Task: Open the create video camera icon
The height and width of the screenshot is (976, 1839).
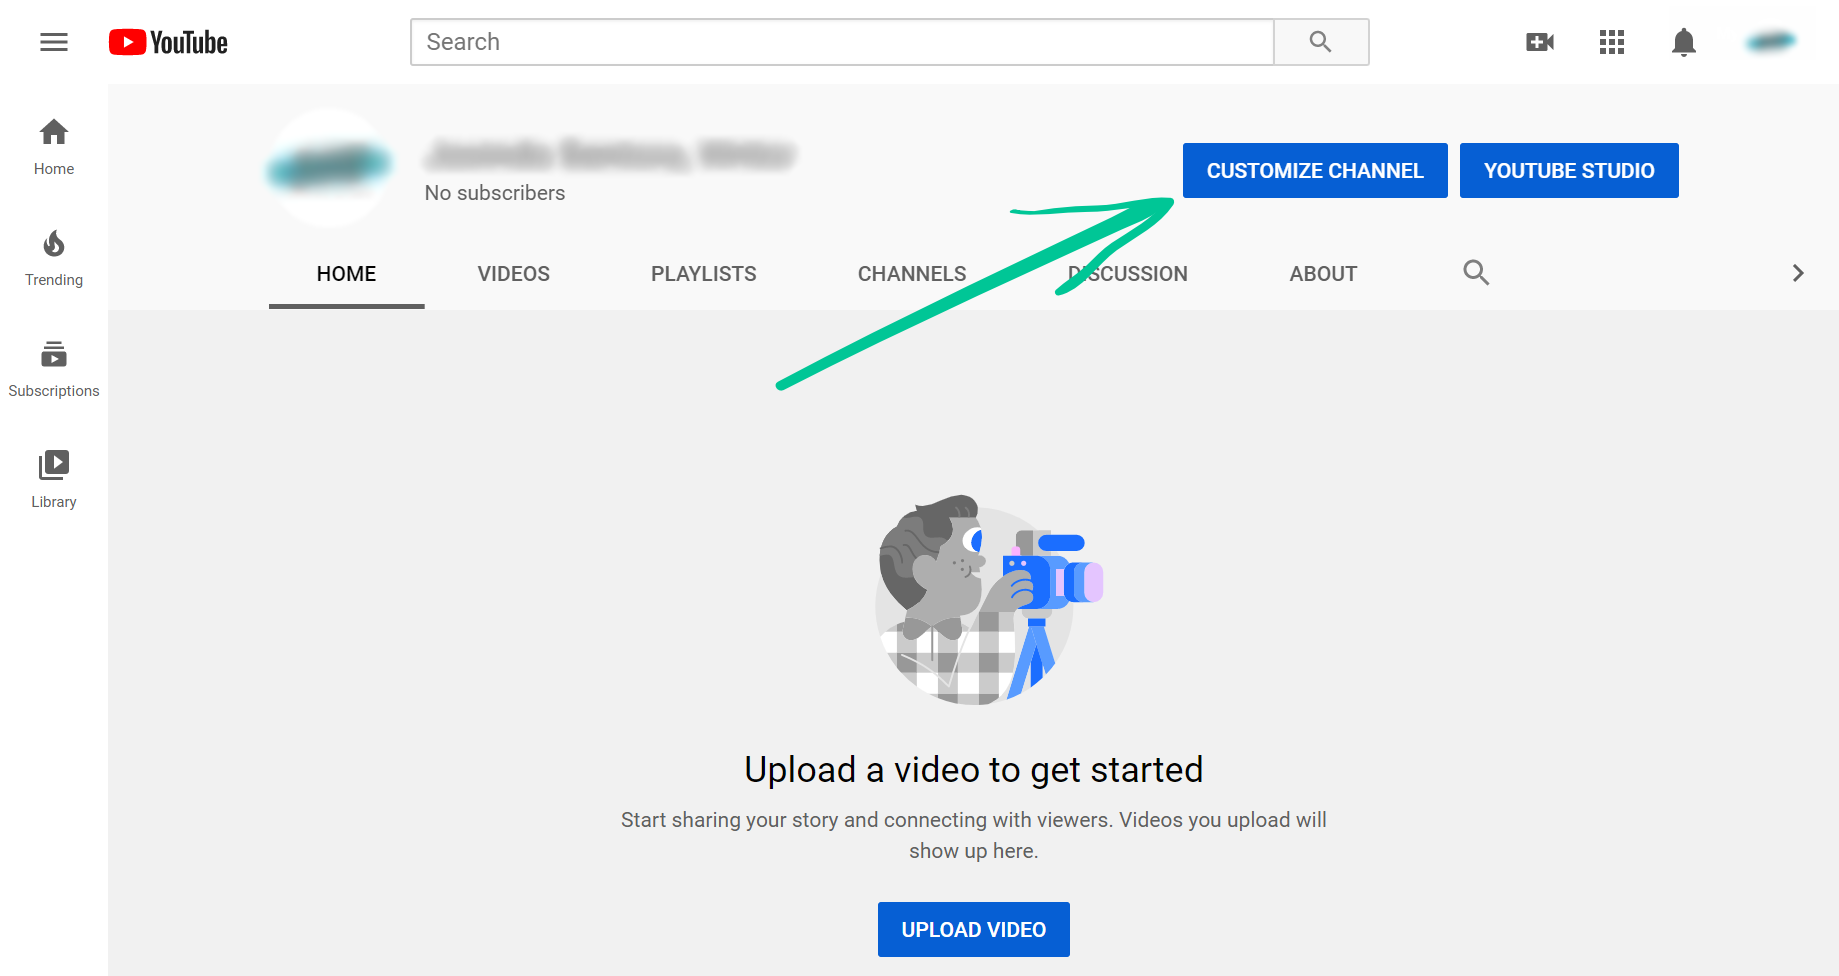Action: pyautogui.click(x=1540, y=42)
